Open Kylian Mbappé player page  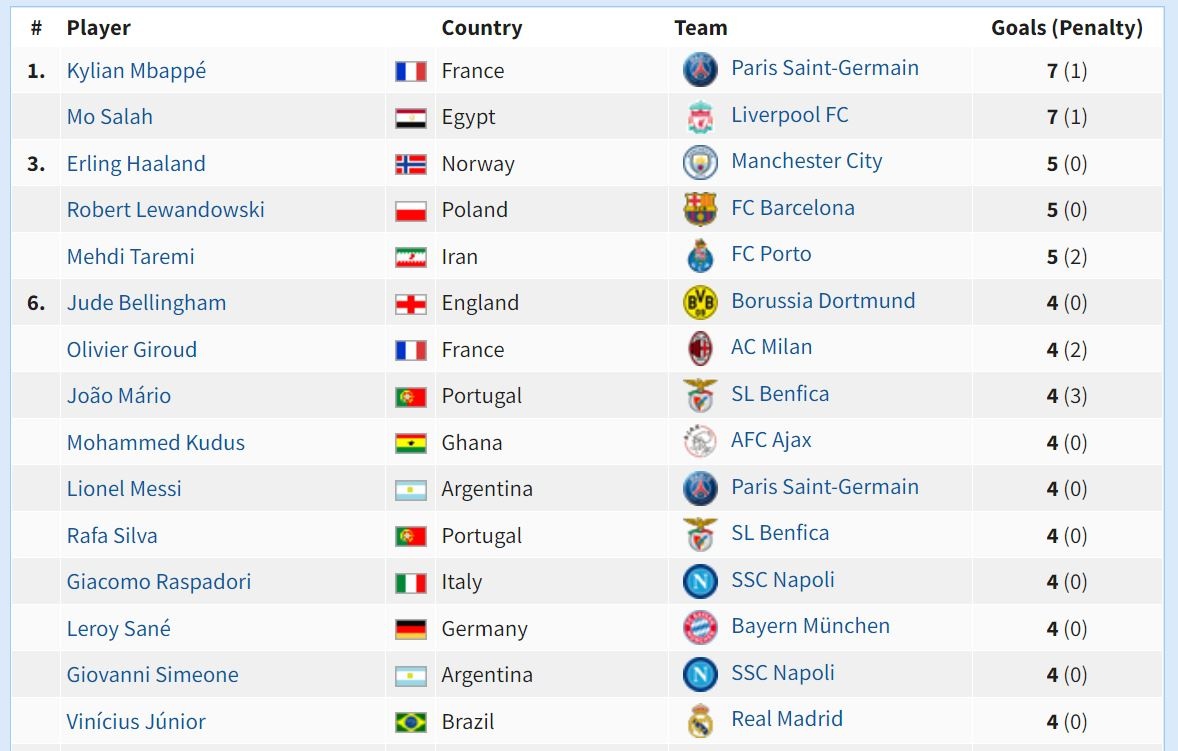136,71
